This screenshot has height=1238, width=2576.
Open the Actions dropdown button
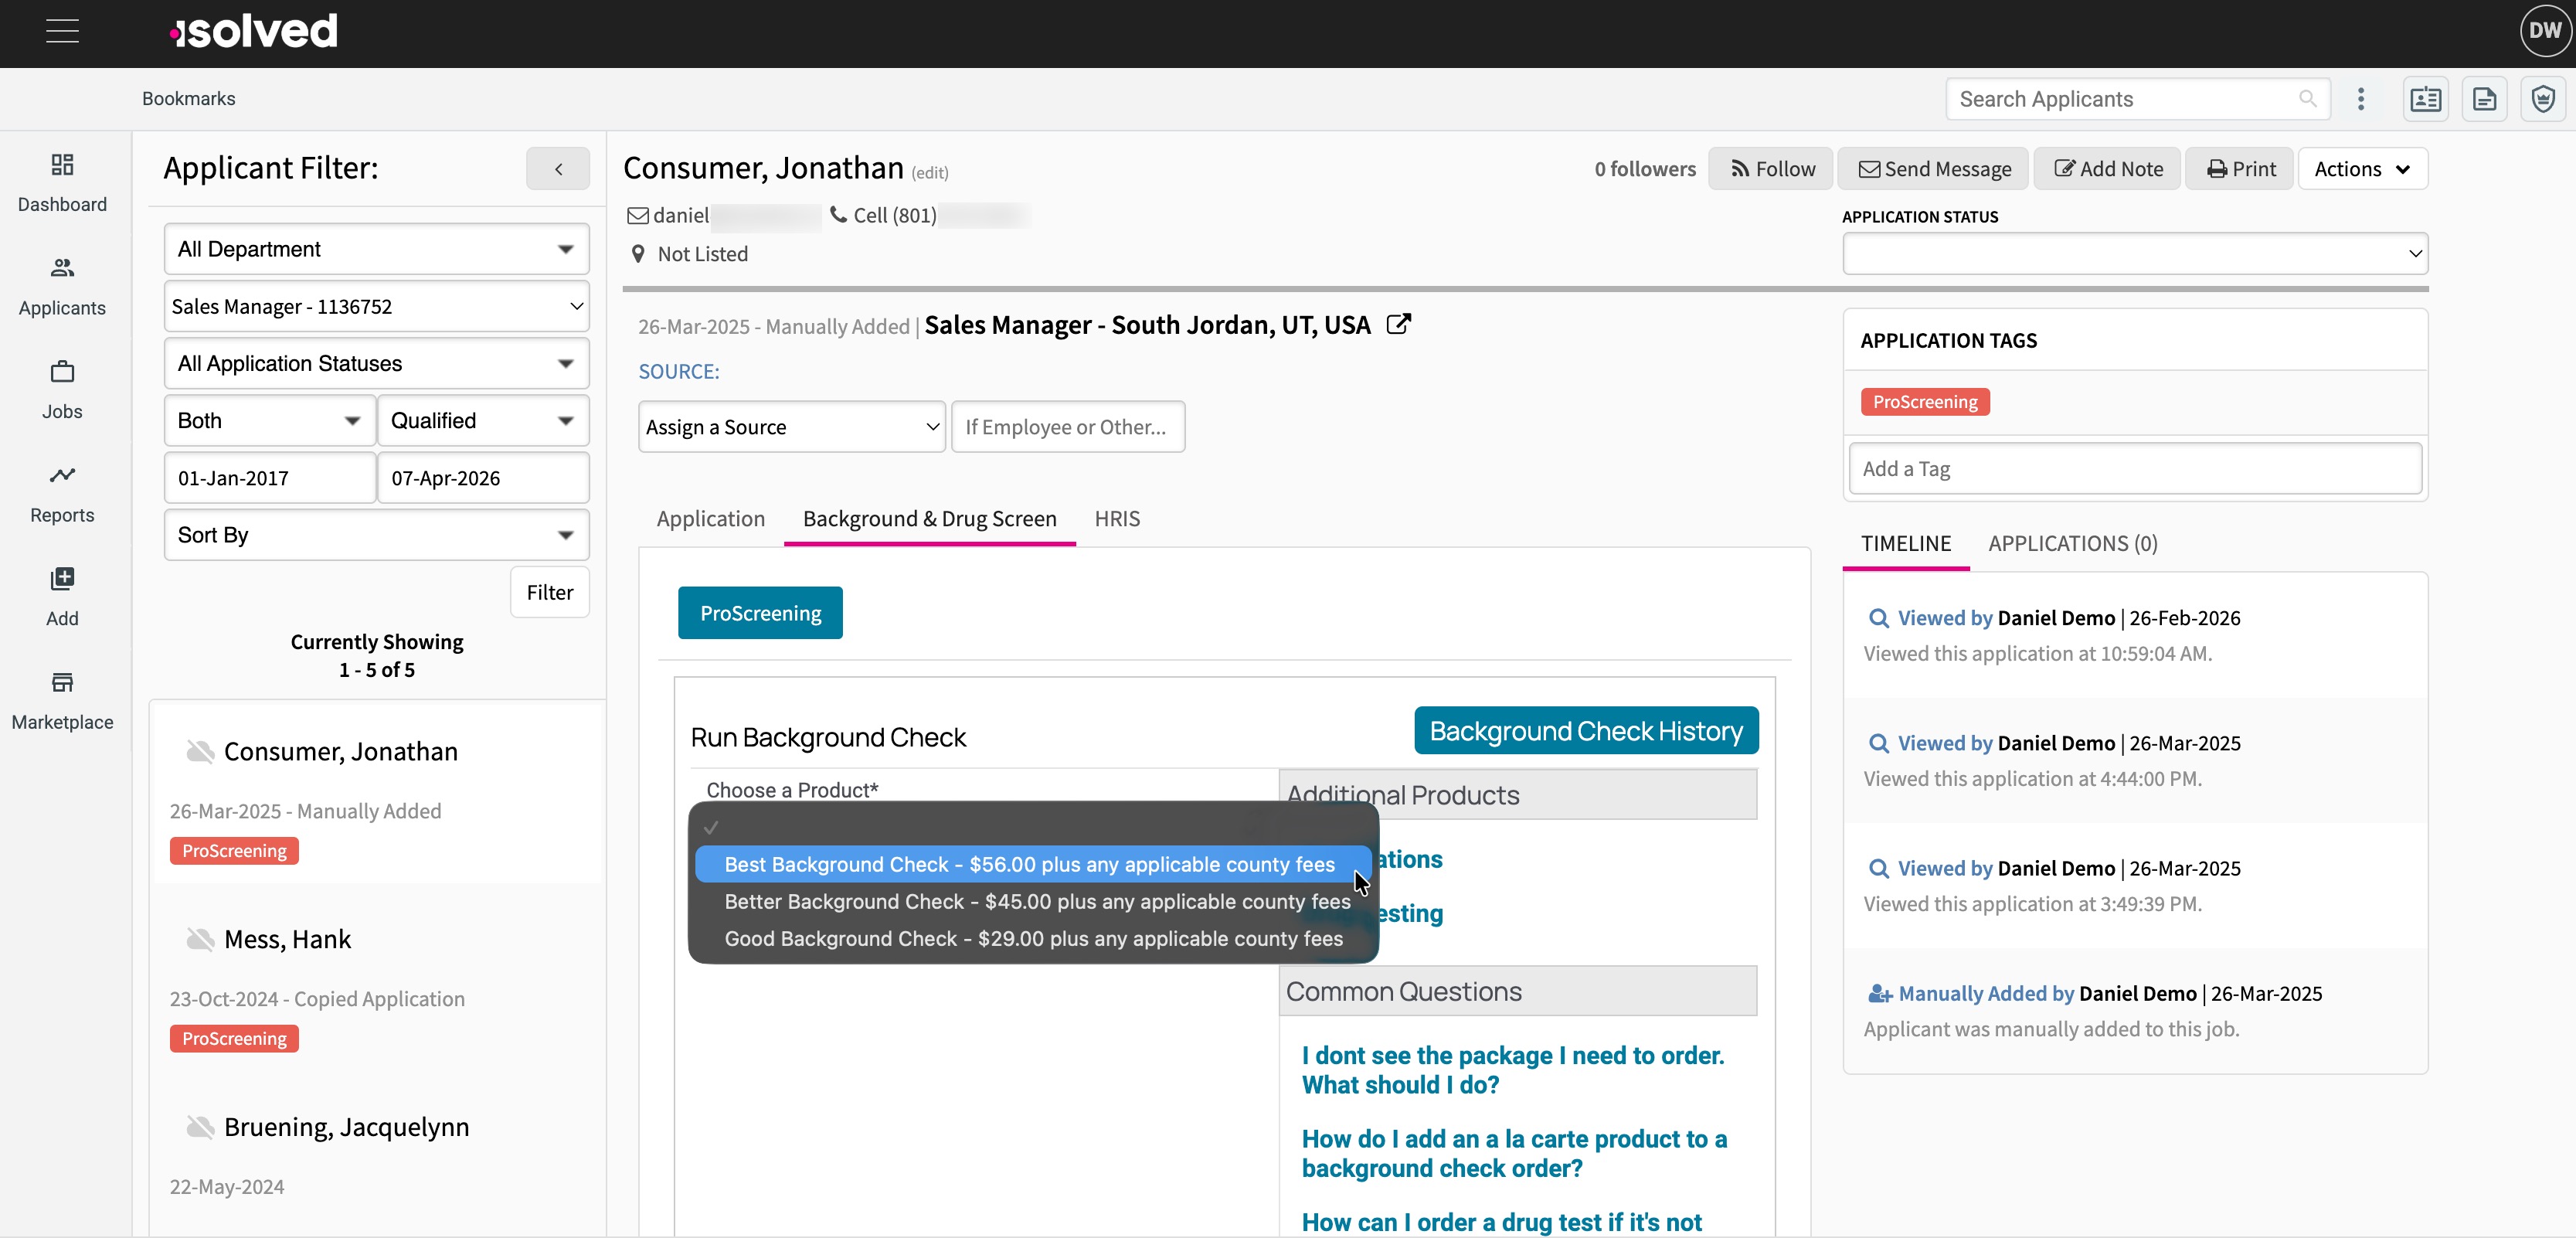pos(2362,169)
